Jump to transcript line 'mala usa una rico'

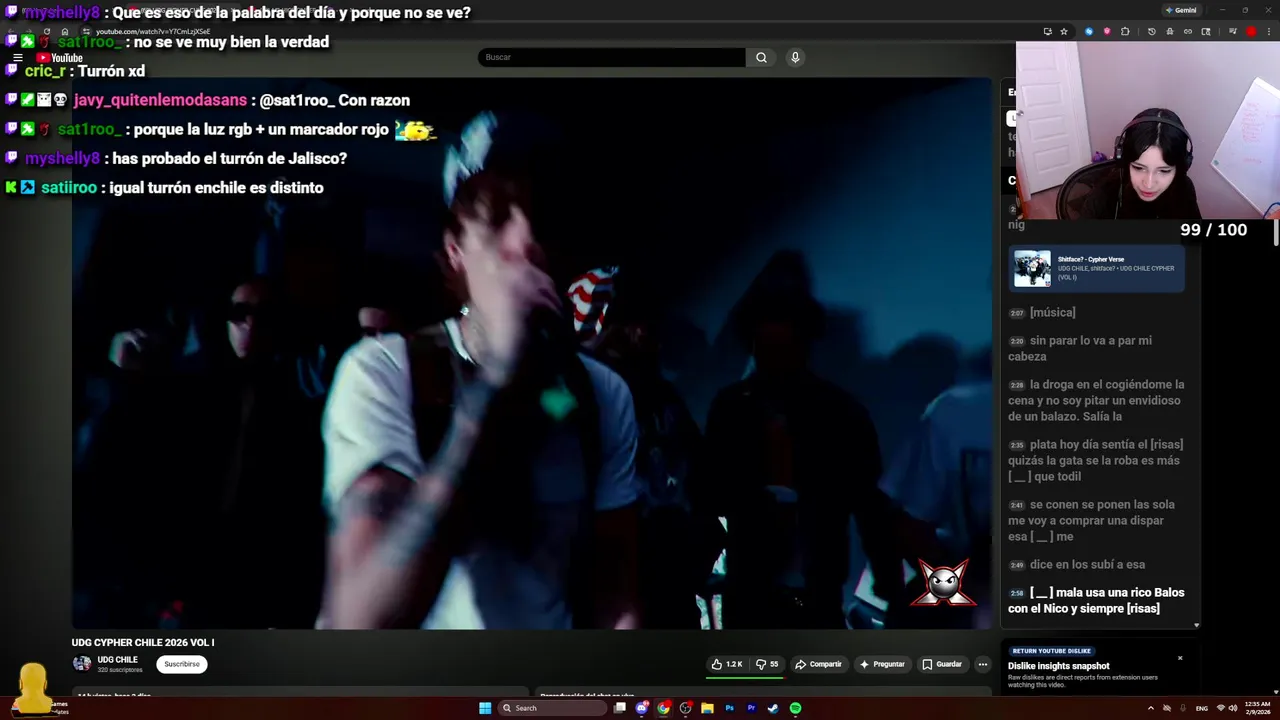[1096, 600]
